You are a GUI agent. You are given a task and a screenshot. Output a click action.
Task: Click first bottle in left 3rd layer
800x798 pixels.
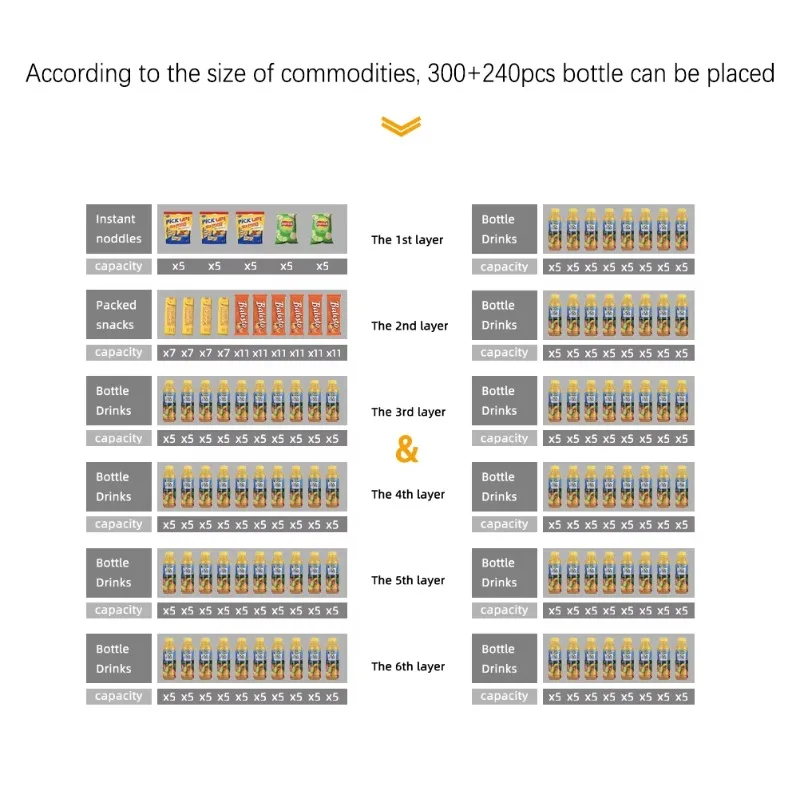169,401
